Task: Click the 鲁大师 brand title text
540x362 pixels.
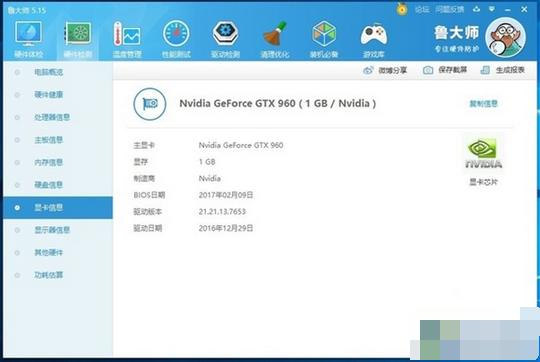Action: click(x=456, y=33)
